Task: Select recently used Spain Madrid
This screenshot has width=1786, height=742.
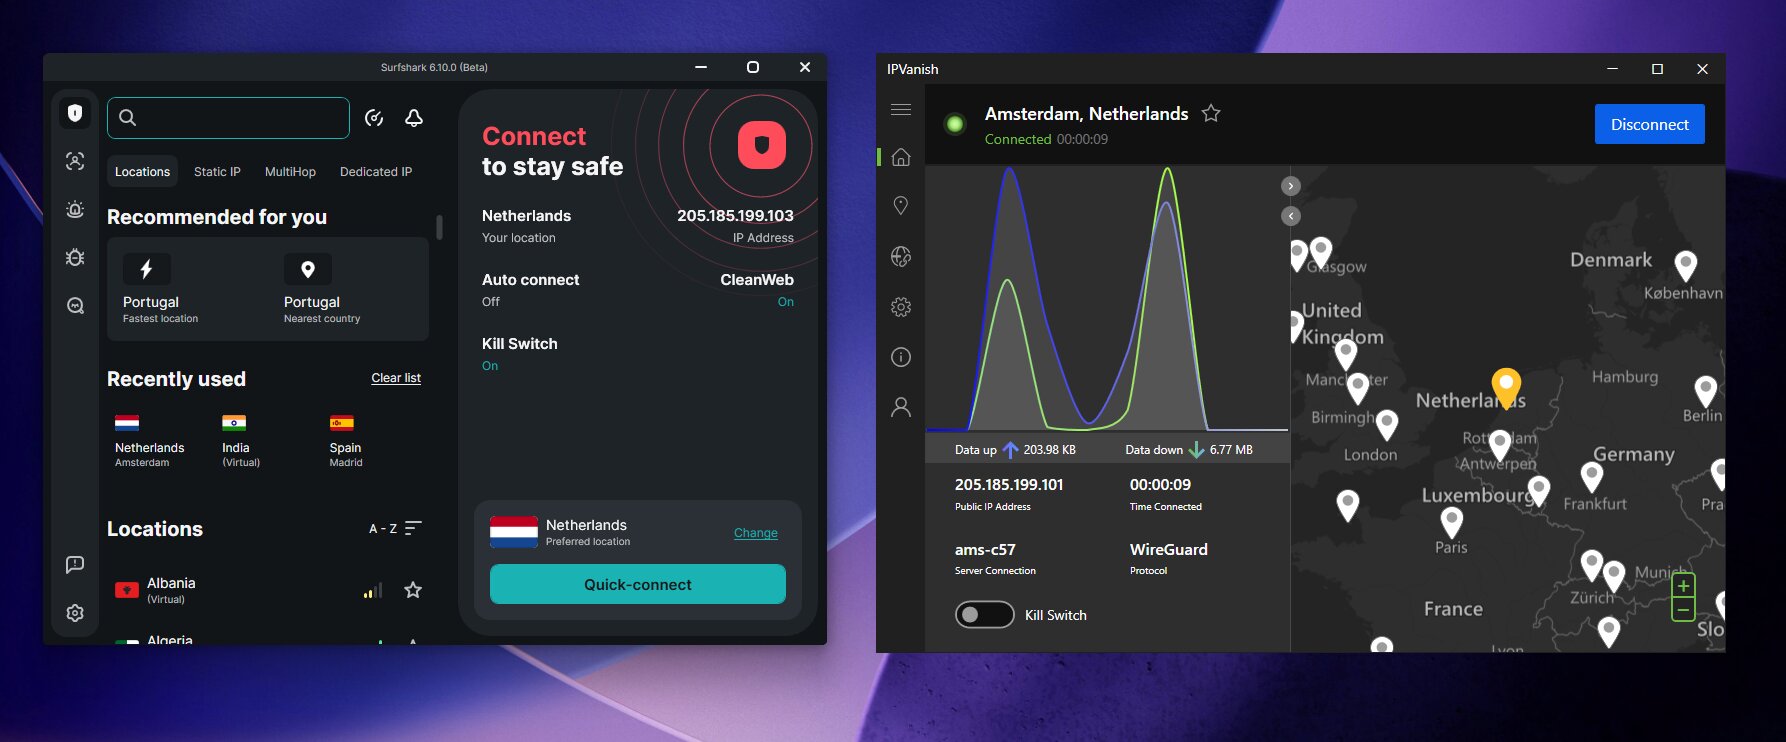Action: pos(346,441)
